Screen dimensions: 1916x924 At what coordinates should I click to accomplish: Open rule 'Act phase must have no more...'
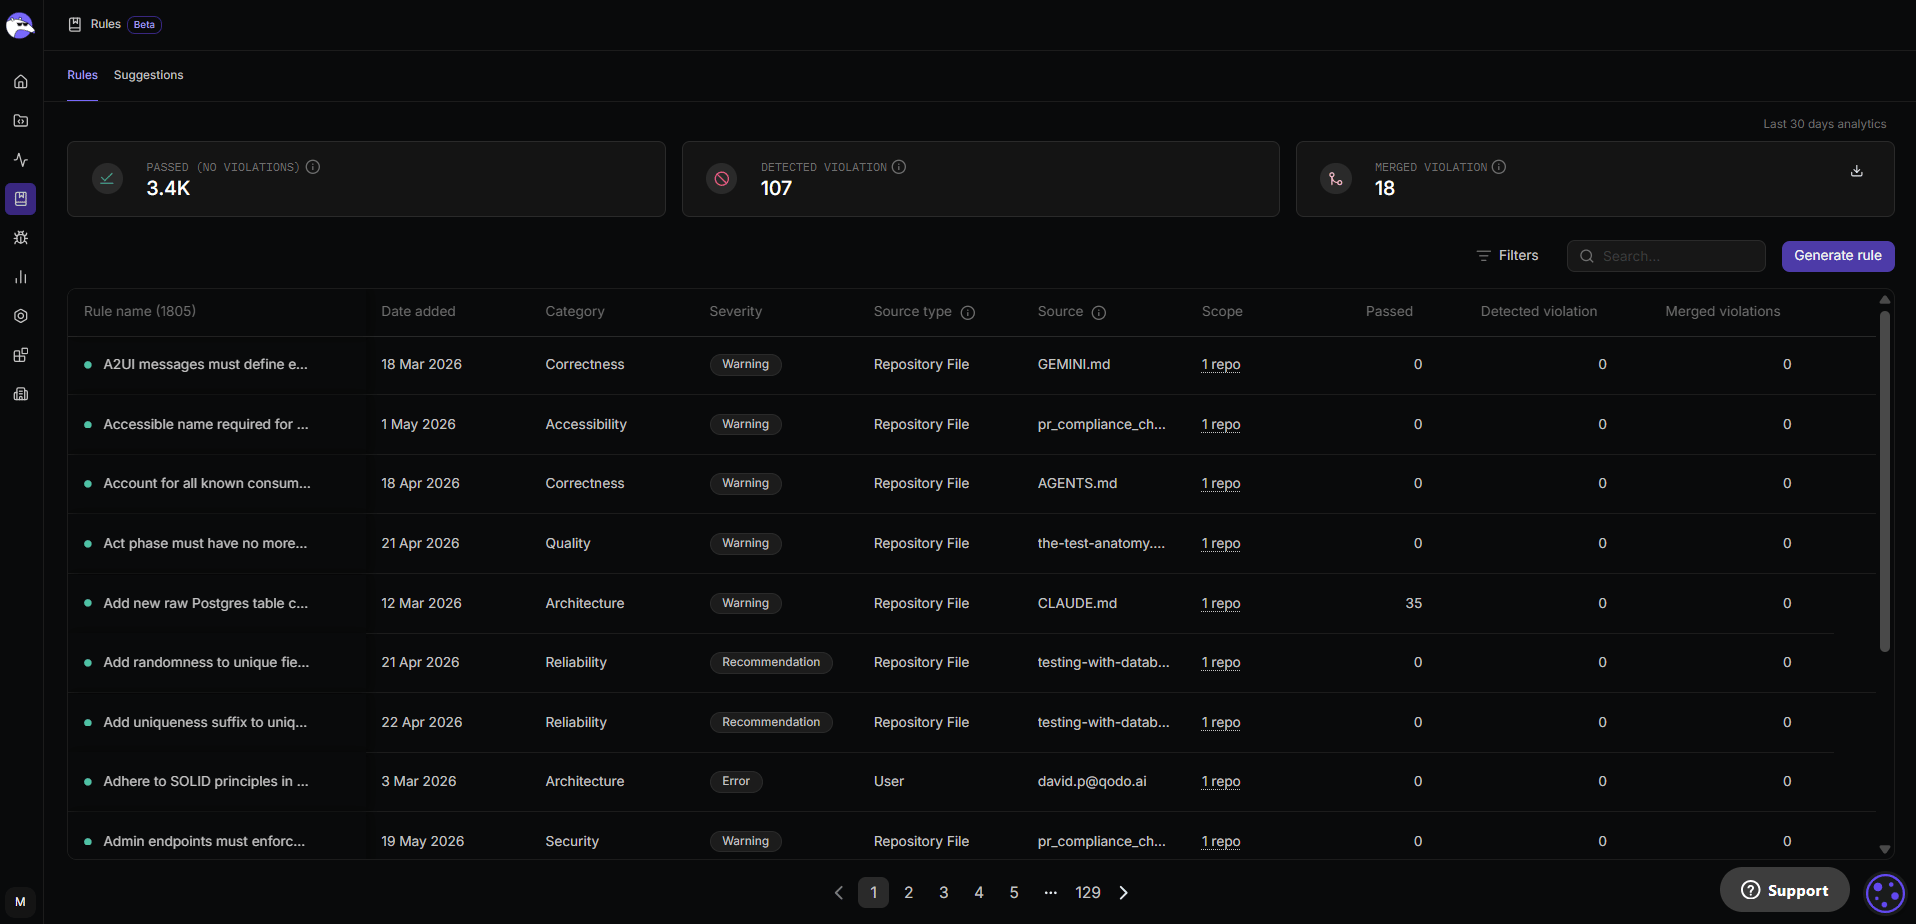click(205, 544)
